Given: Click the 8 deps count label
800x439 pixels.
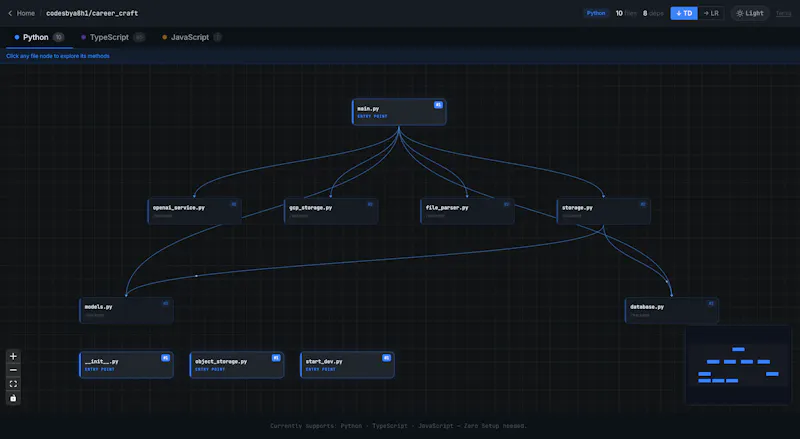Looking at the screenshot, I should click(653, 13).
